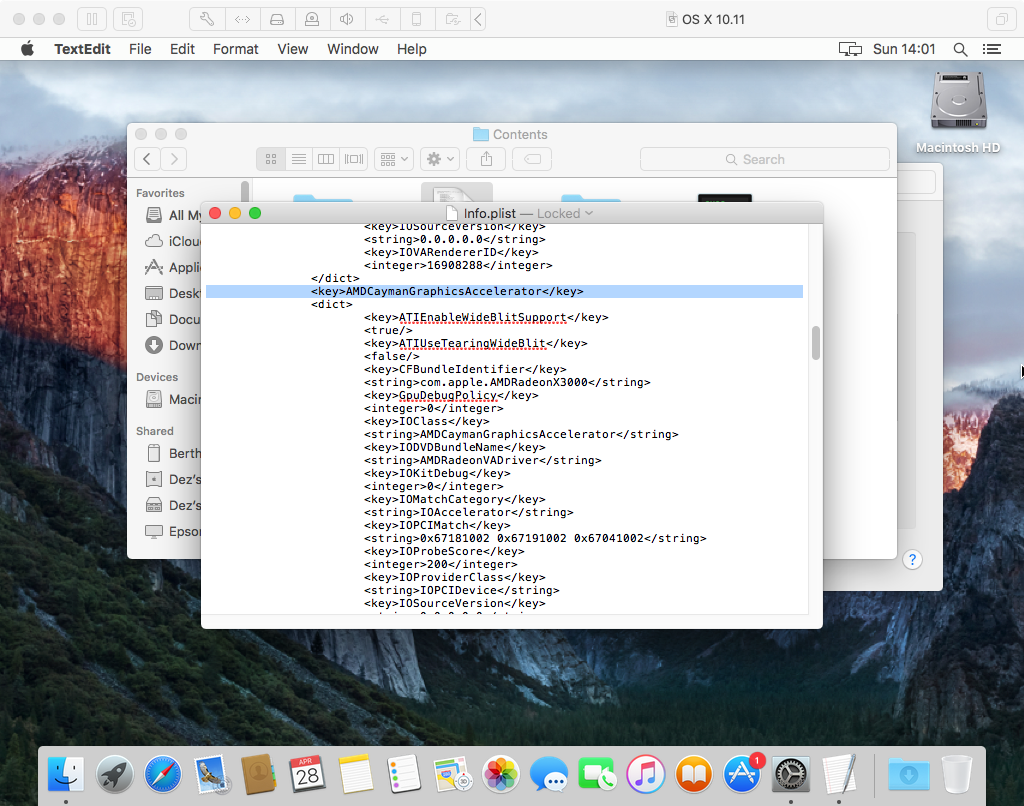Viewport: 1024px width, 806px height.
Task: Switch Finder to list view
Action: [298, 159]
